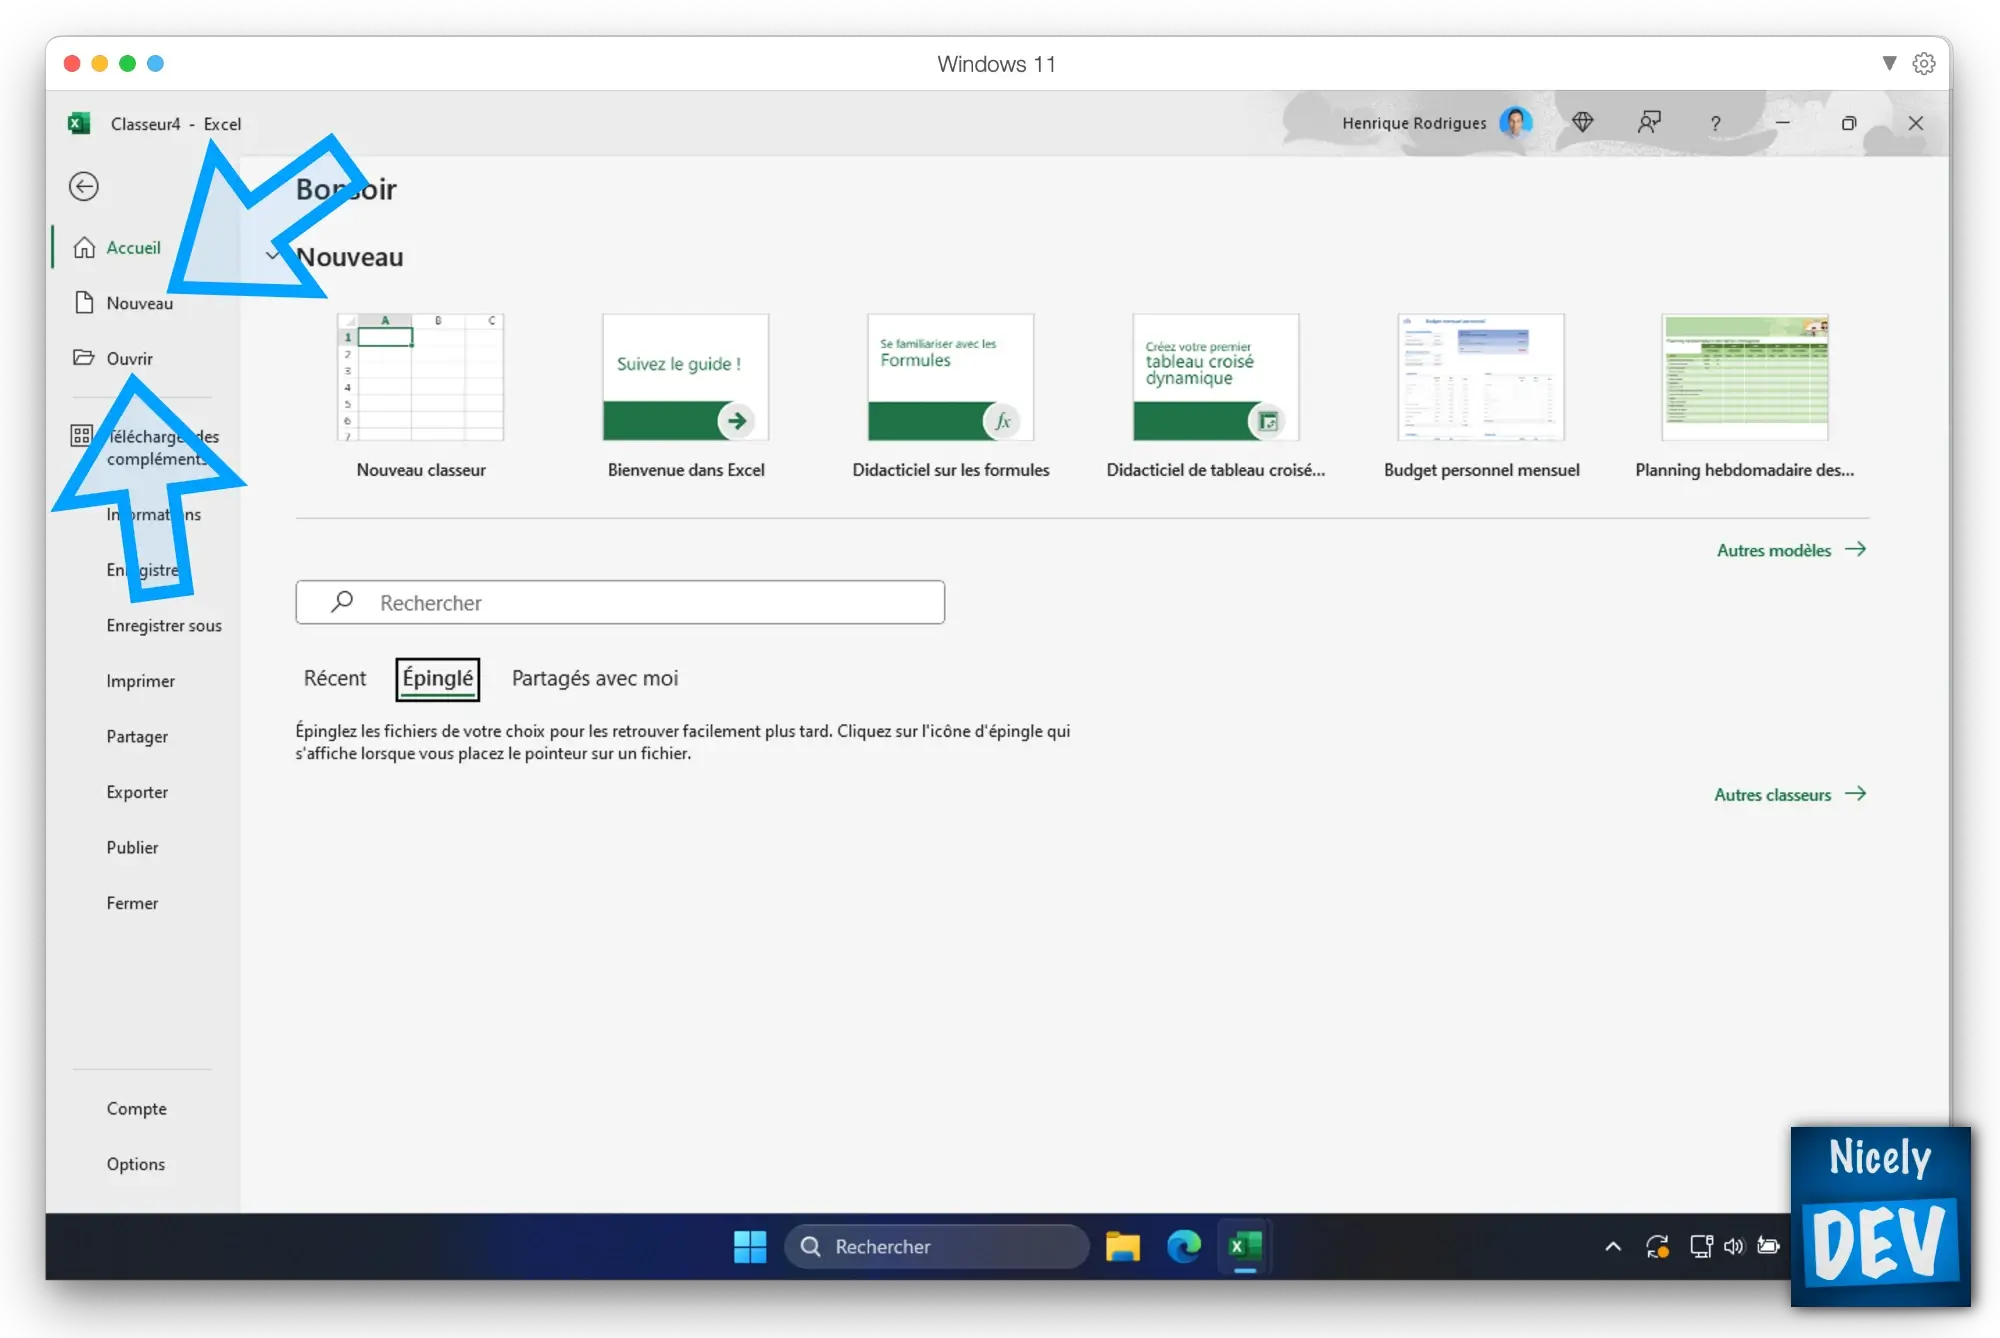Open the Exporter page
2000x1338 pixels.
click(137, 792)
